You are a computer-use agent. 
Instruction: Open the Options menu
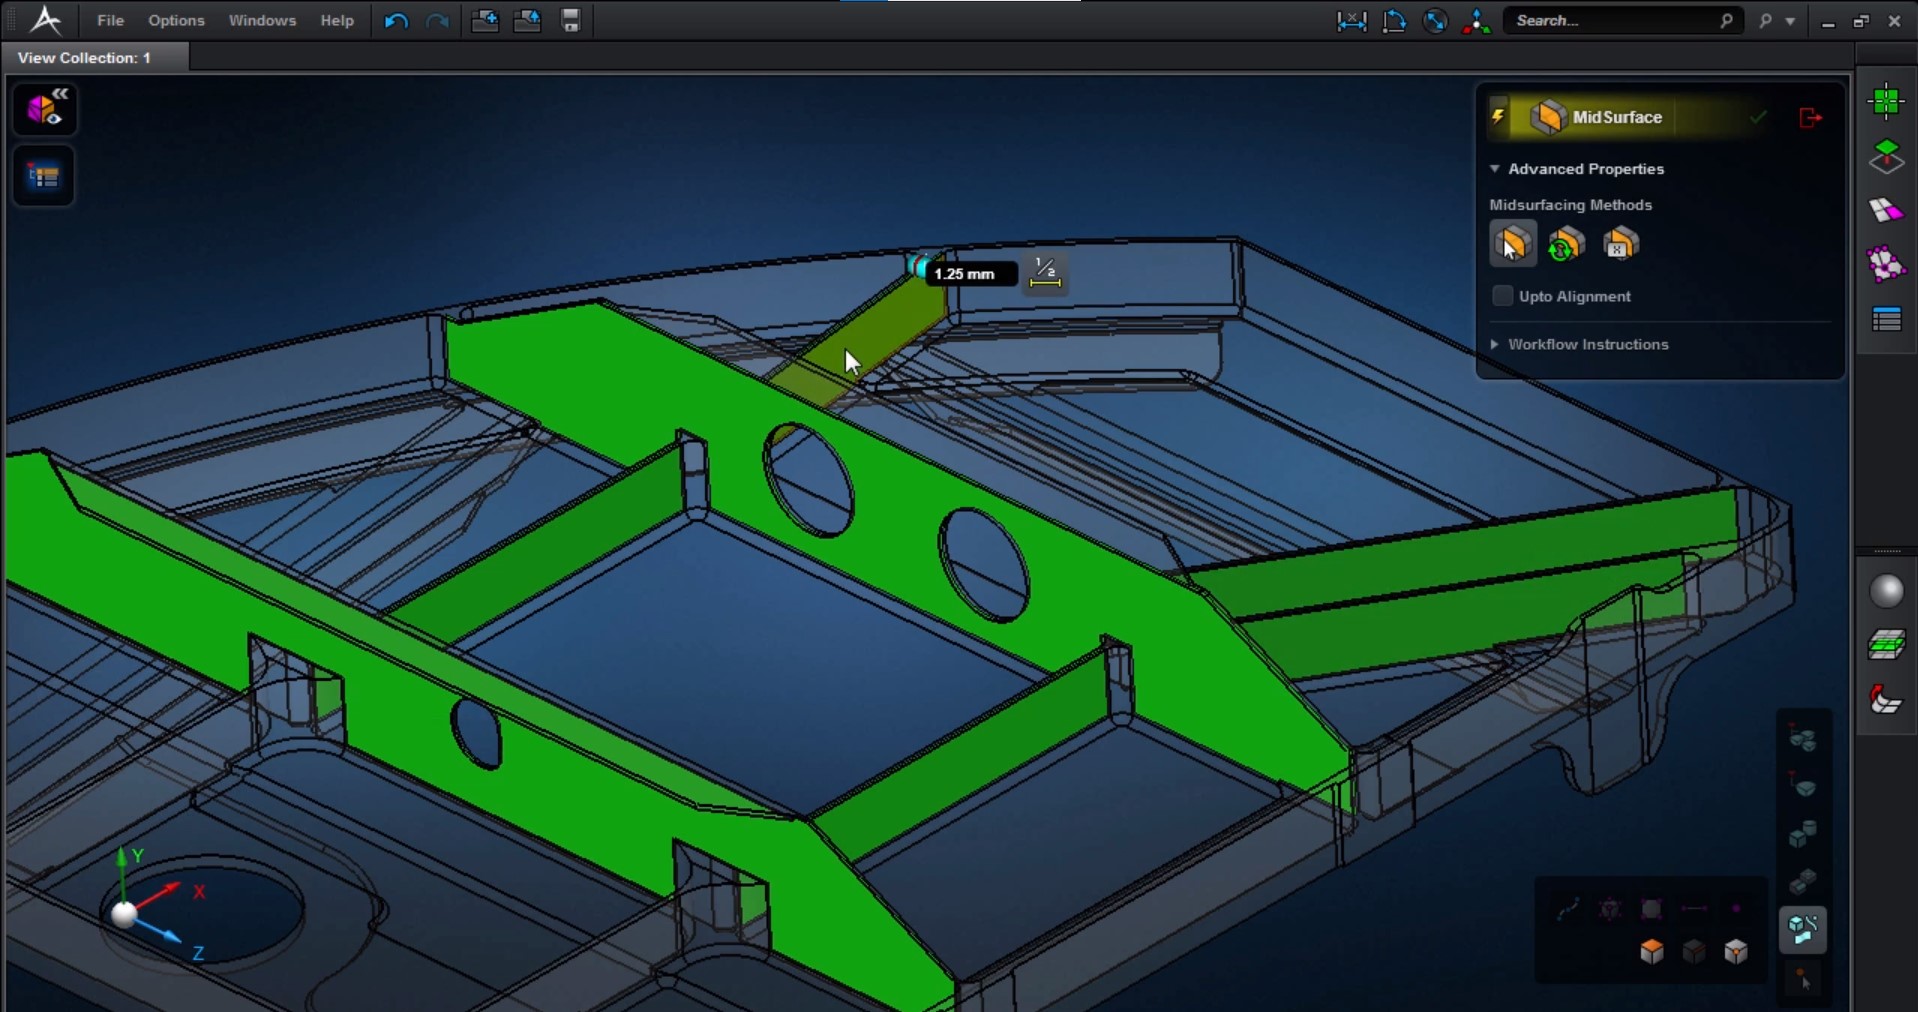(176, 20)
